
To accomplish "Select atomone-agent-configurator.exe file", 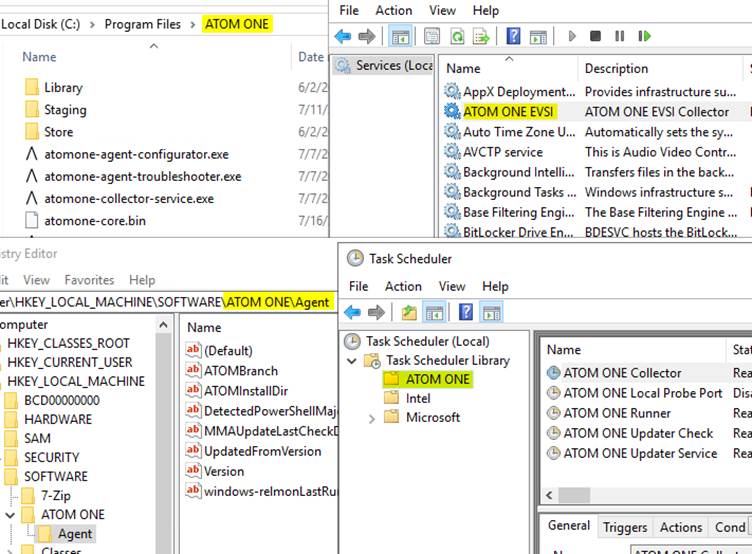I will (x=137, y=154).
